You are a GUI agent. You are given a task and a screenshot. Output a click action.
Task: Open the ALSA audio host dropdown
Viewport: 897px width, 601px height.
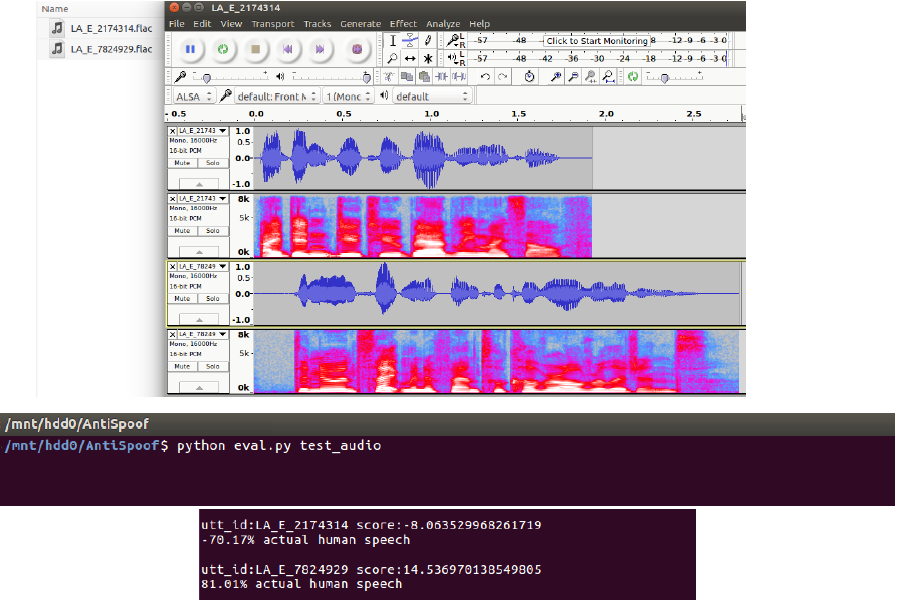coord(192,96)
